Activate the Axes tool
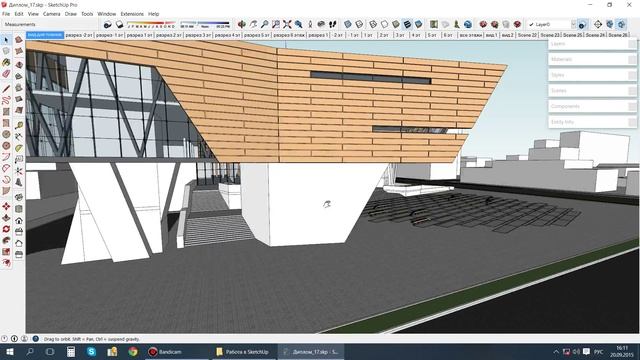The image size is (640, 360). tap(19, 171)
